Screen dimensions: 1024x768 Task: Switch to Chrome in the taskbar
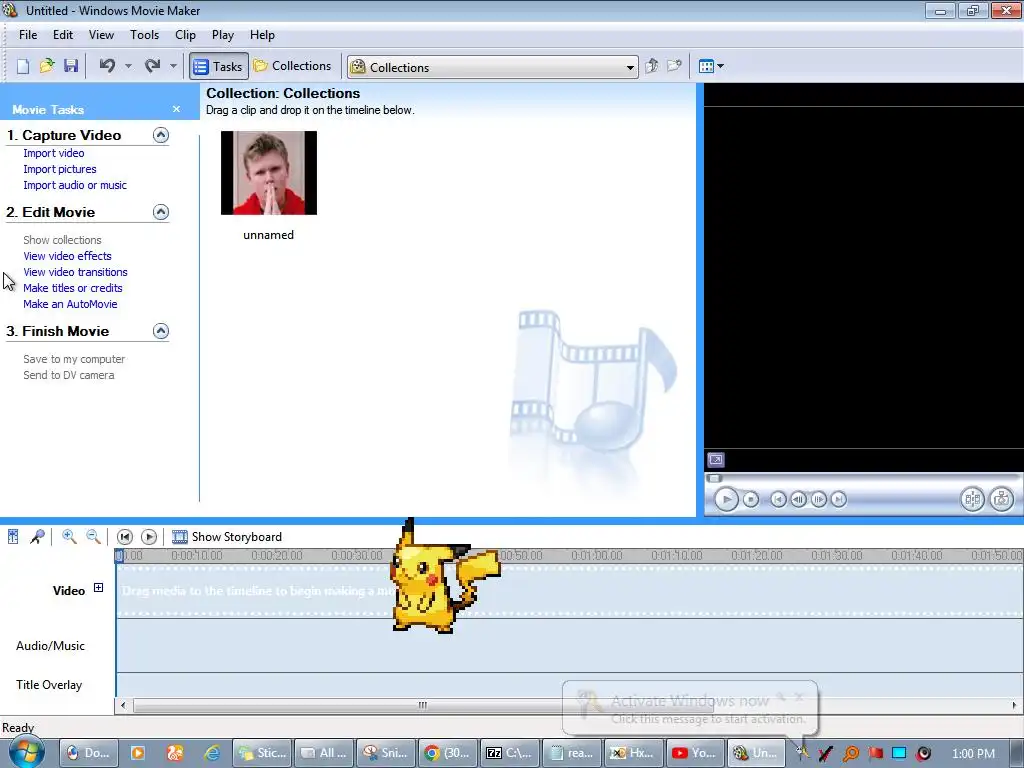[x=447, y=753]
